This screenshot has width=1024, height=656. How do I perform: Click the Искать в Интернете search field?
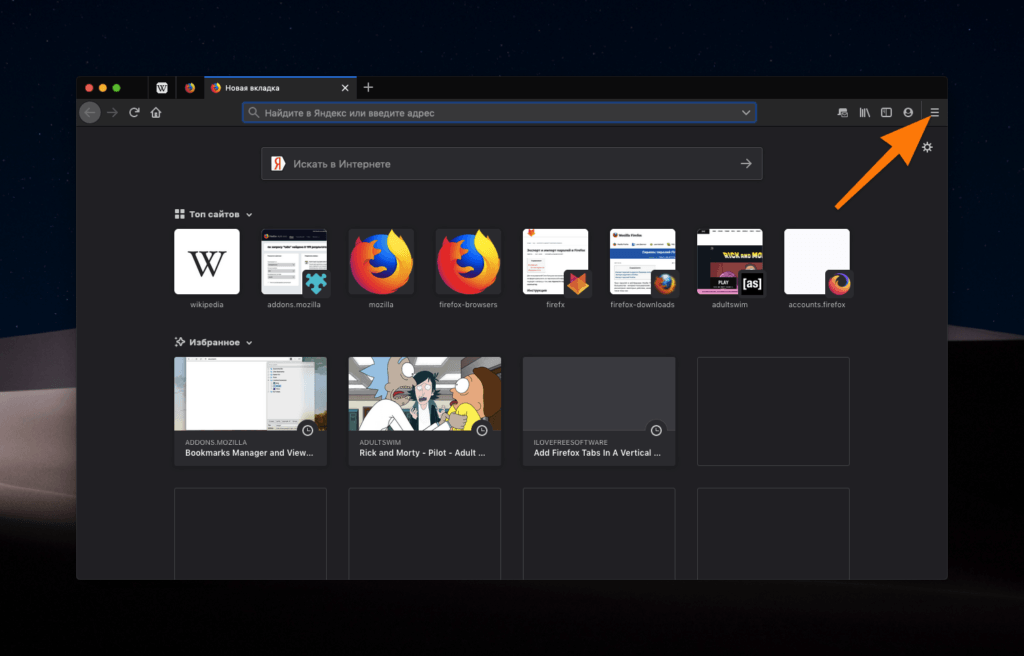point(512,163)
